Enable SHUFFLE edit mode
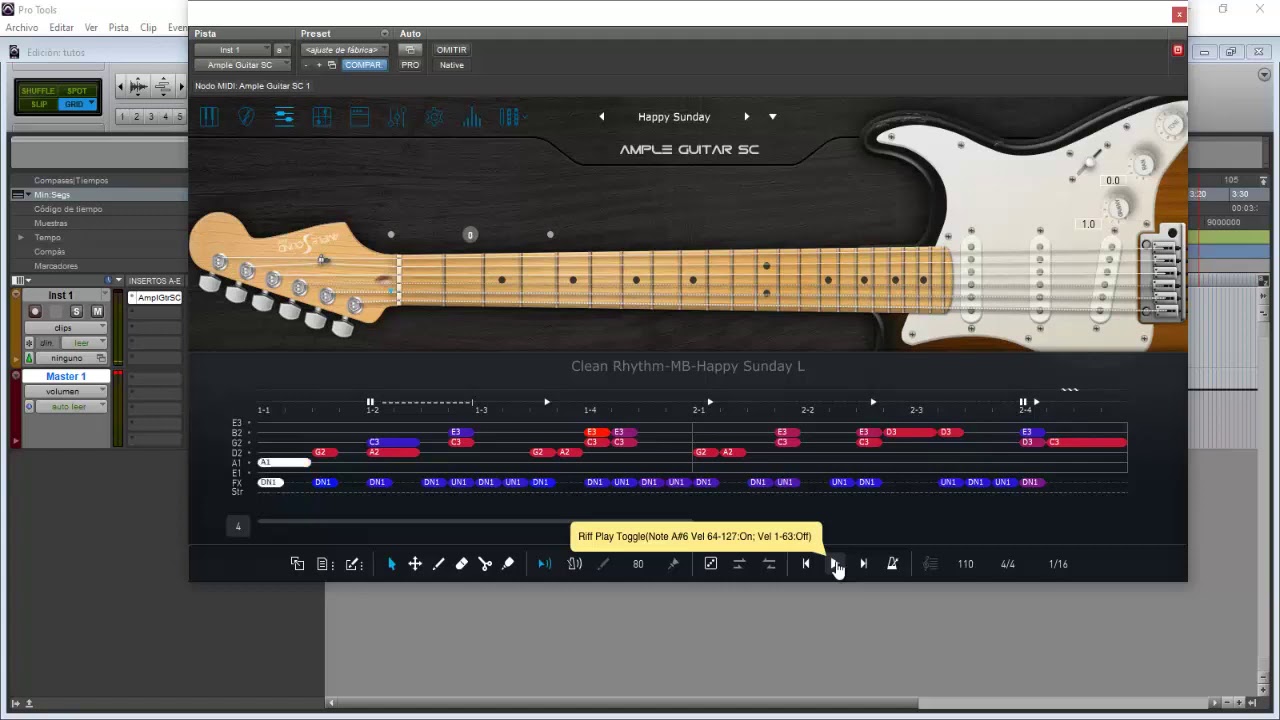 click(38, 91)
